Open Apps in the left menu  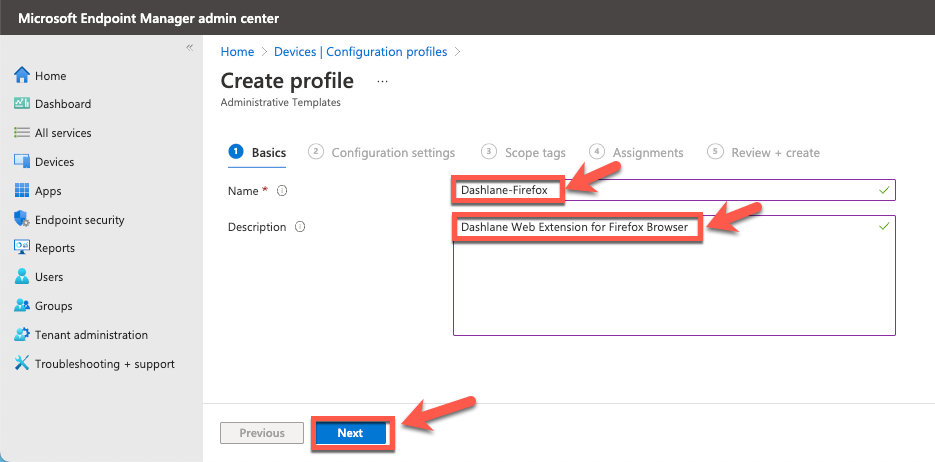coord(48,191)
